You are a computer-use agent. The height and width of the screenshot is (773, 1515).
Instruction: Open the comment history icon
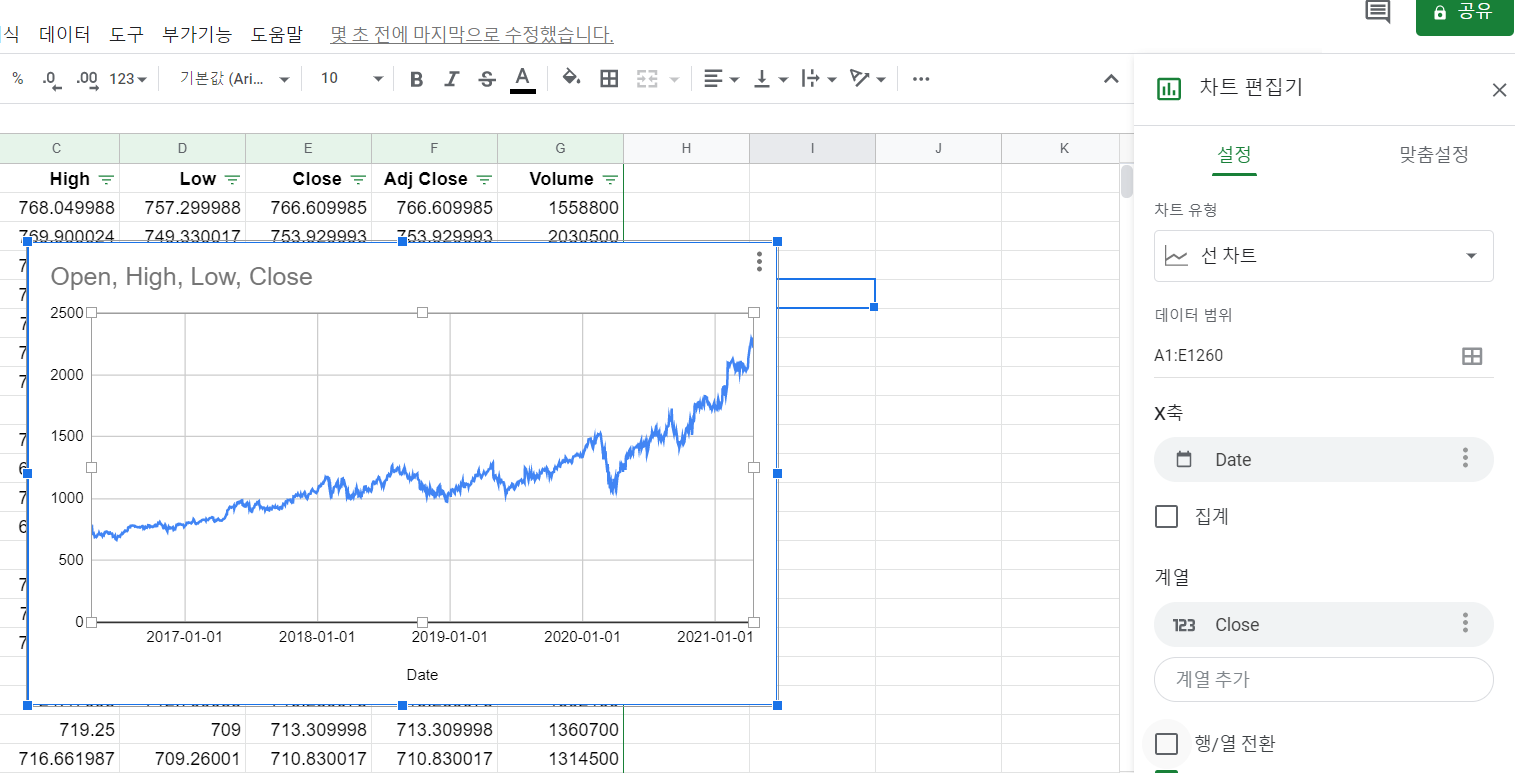coord(1378,12)
